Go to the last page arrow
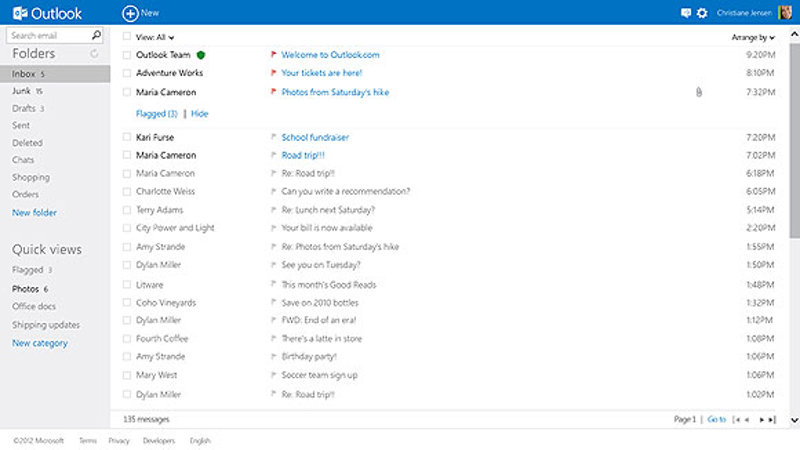Image resolution: width=800 pixels, height=450 pixels. 772,420
